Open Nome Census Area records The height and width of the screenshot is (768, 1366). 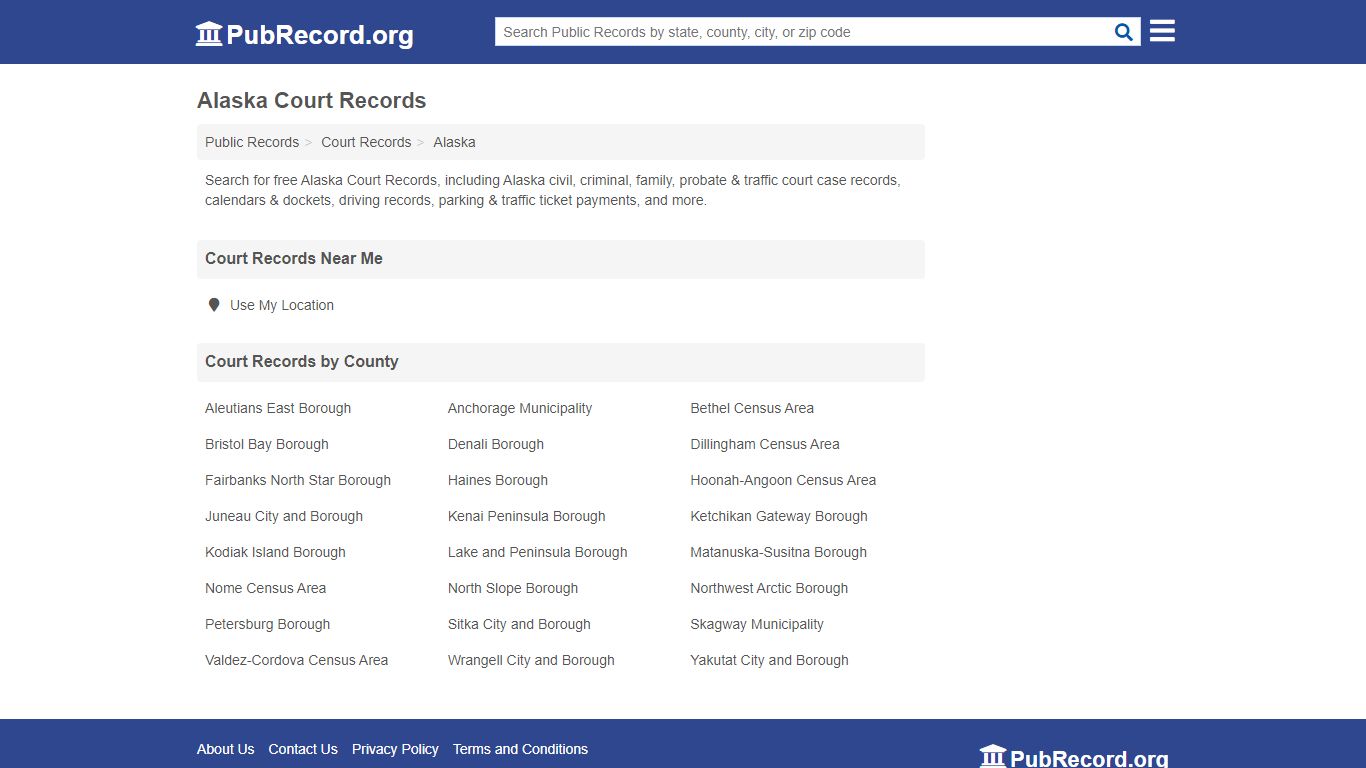(265, 588)
